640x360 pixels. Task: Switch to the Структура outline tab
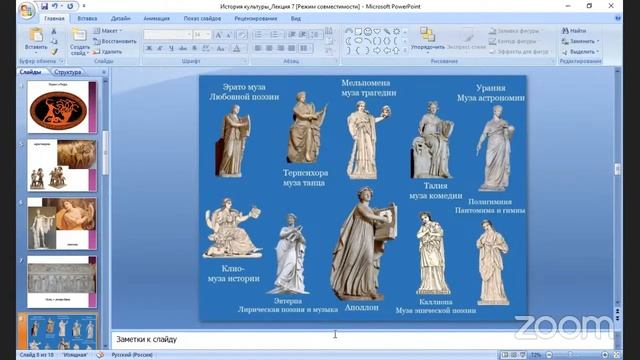tap(67, 72)
